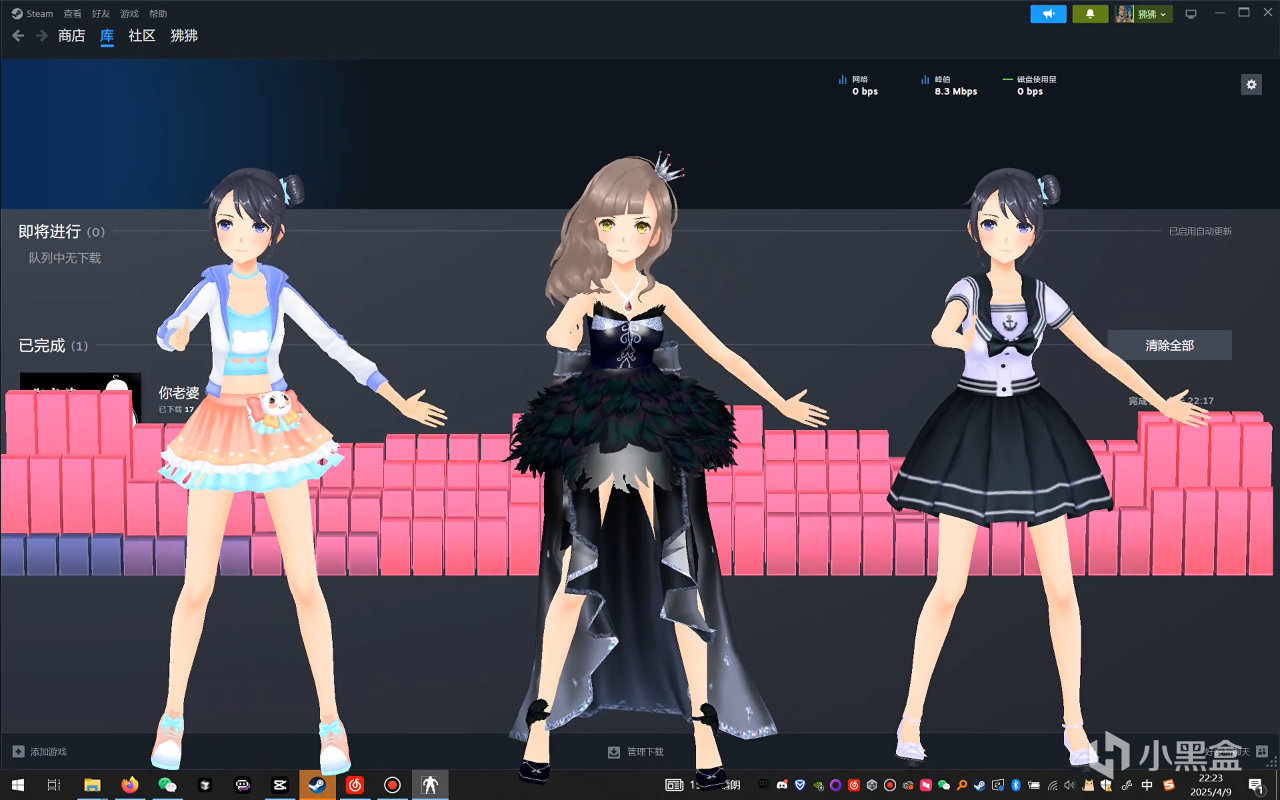Open the purple ring tray icon
The height and width of the screenshot is (800, 1280).
click(x=835, y=785)
